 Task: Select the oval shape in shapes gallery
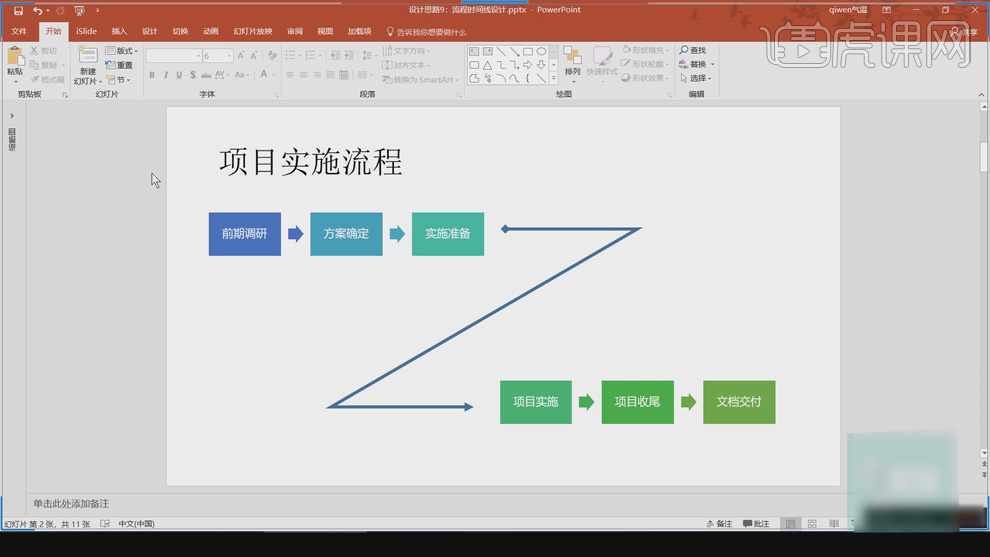point(541,51)
